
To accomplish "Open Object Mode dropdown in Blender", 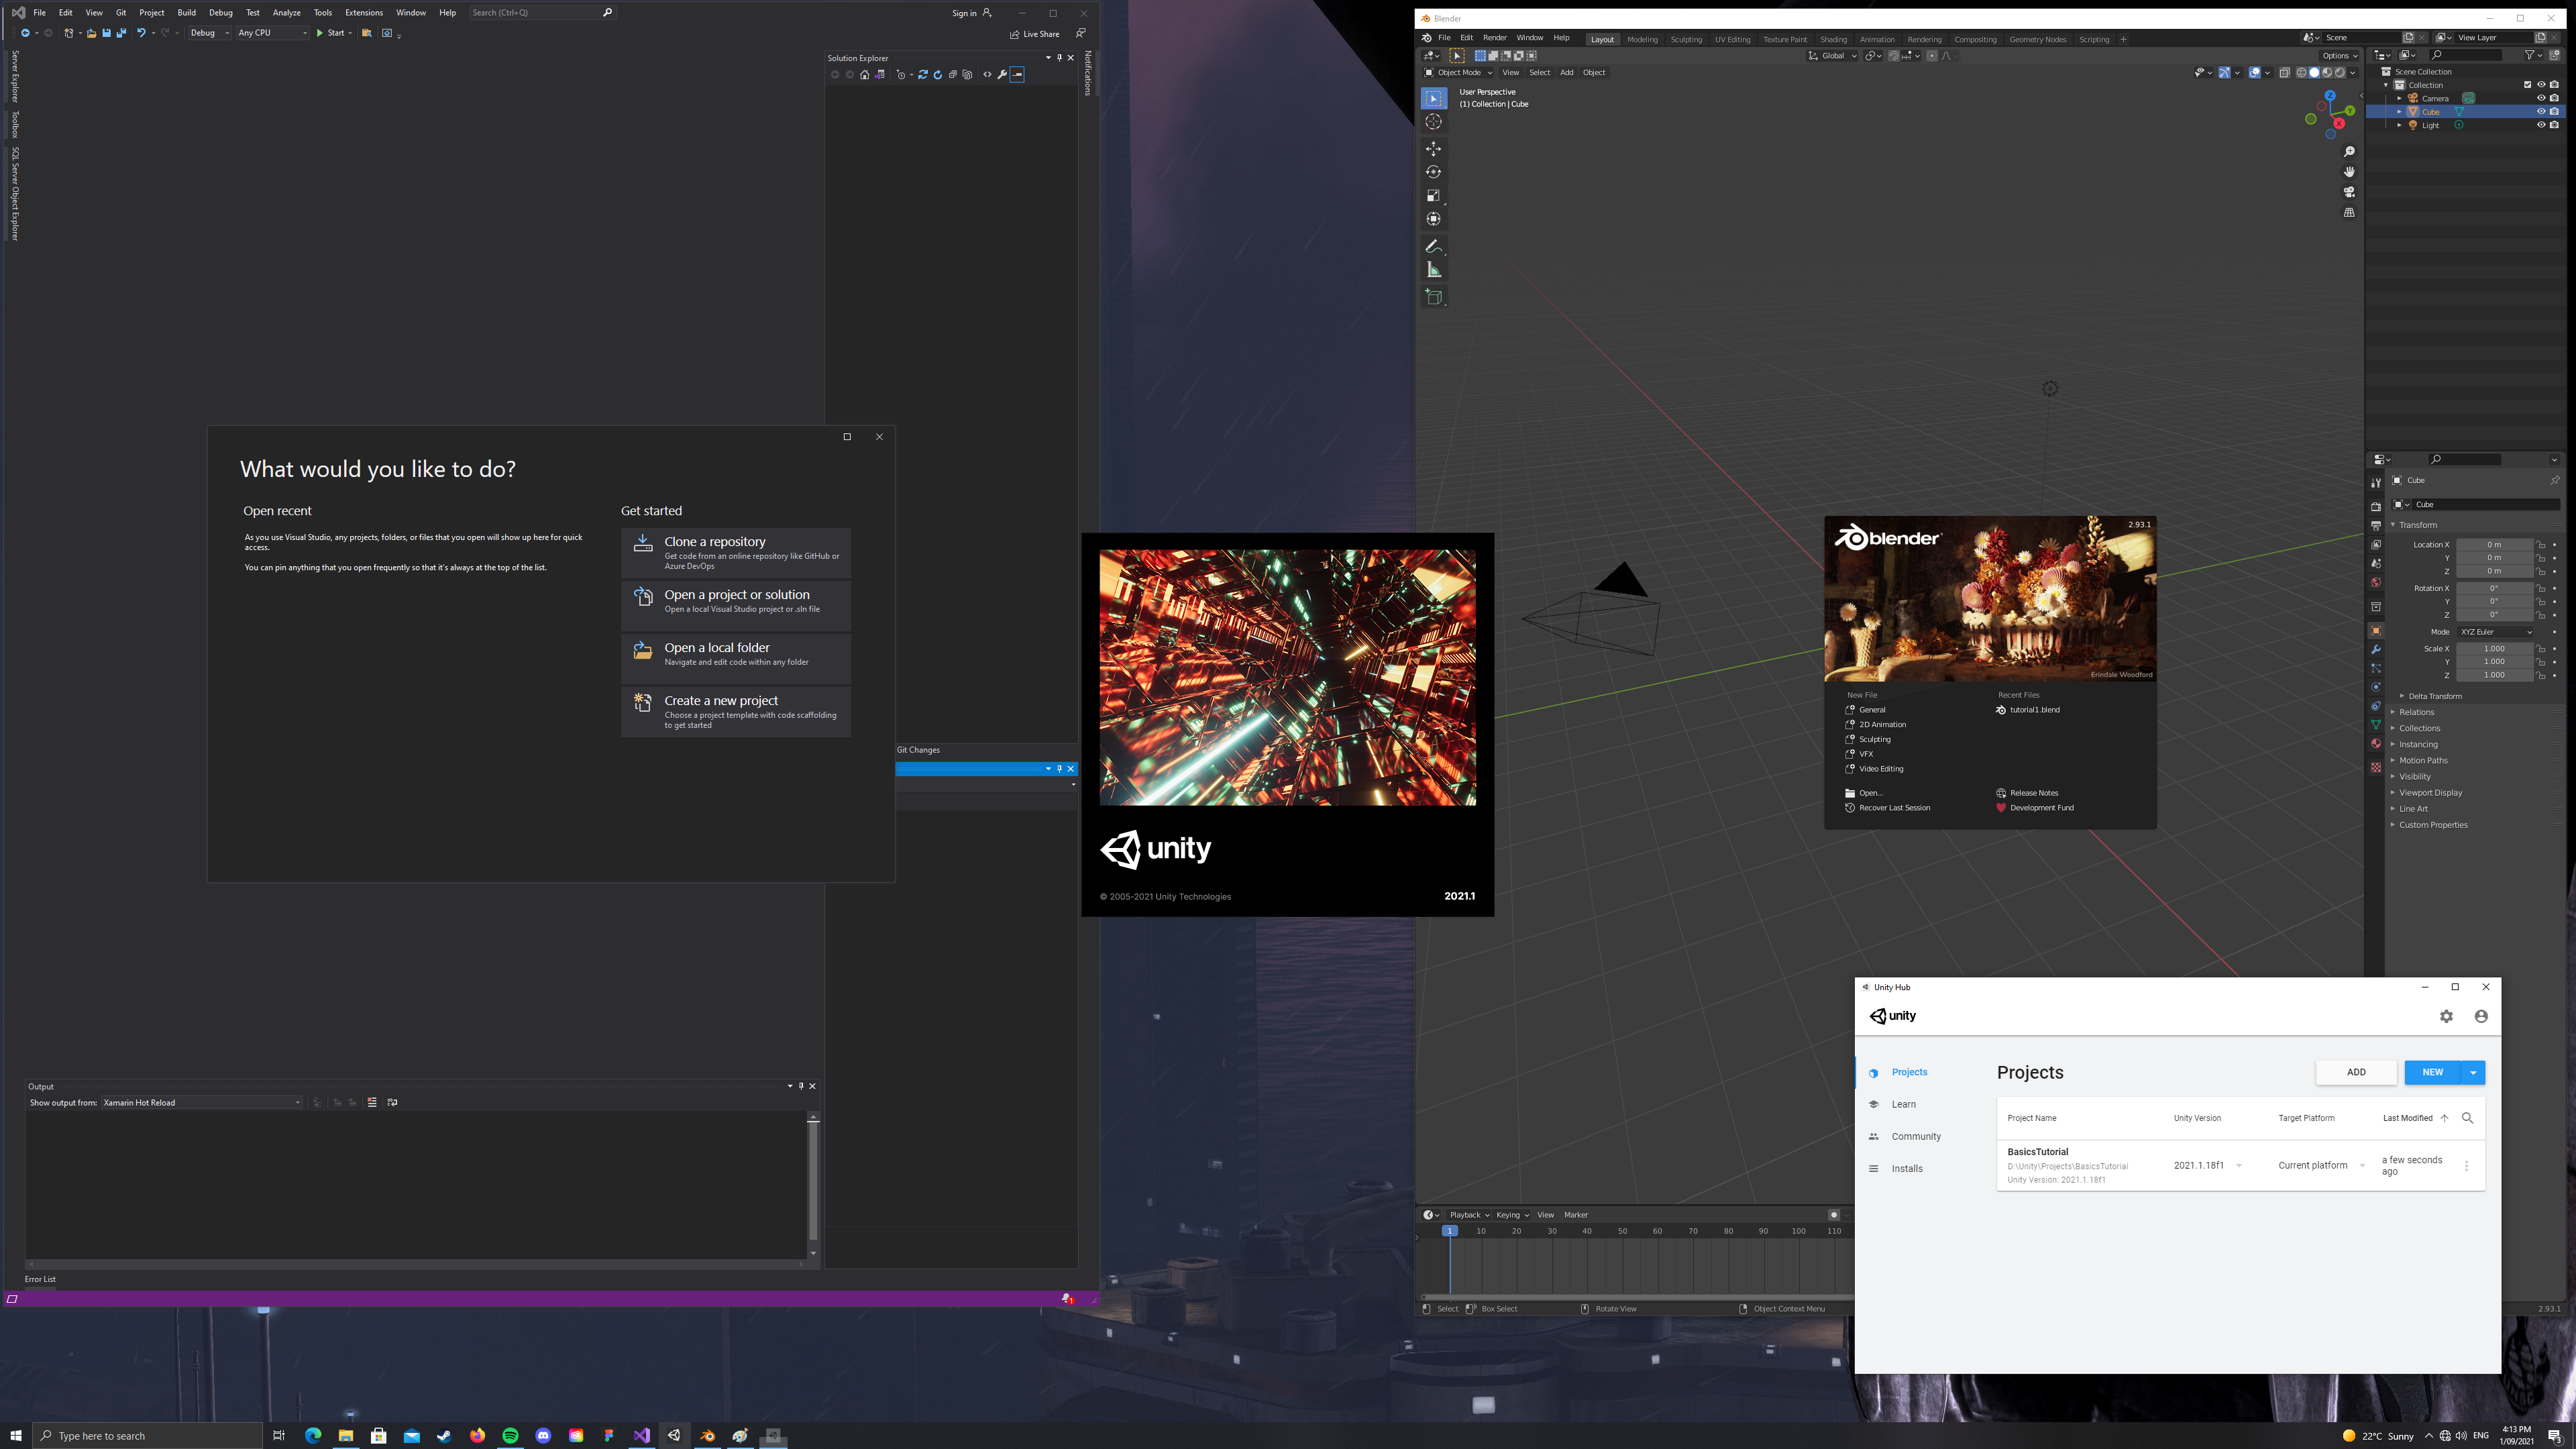I will [1458, 73].
